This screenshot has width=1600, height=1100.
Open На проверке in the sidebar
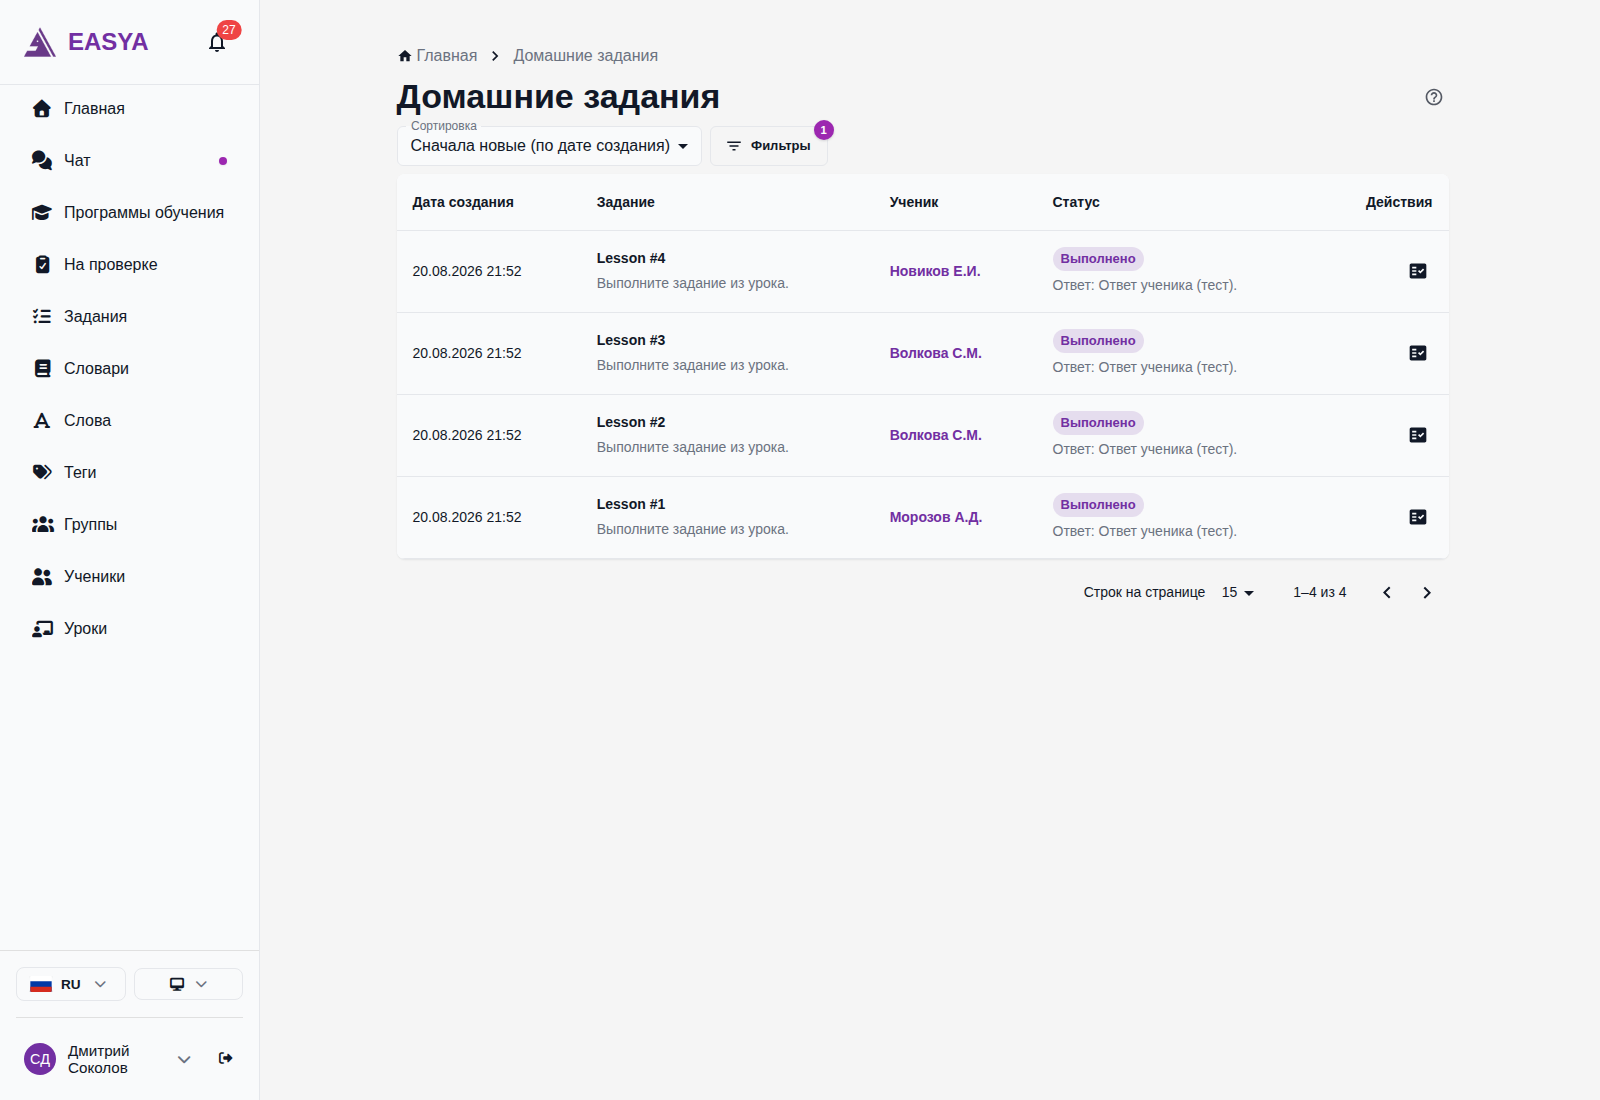pyautogui.click(x=130, y=265)
